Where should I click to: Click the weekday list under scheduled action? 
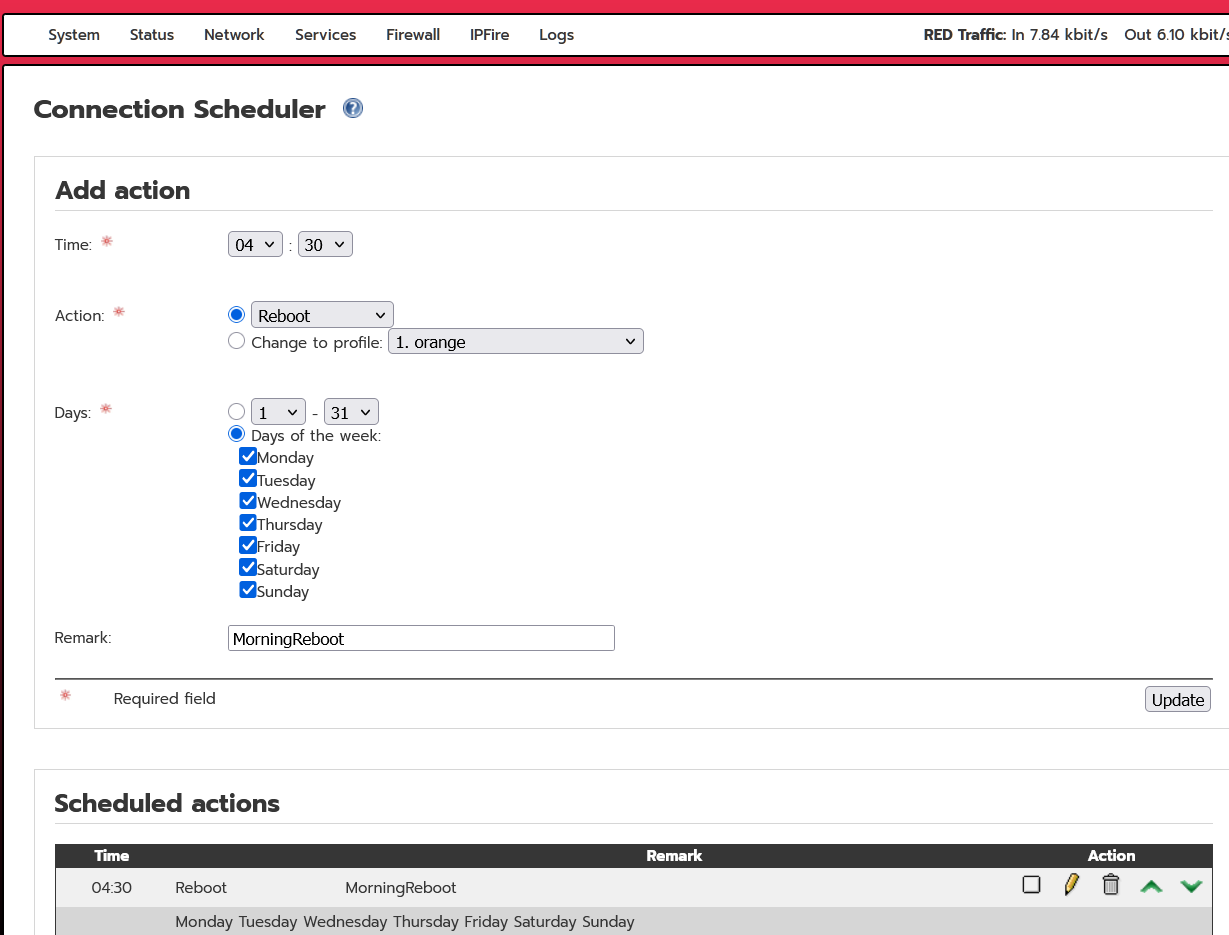pyautogui.click(x=405, y=921)
